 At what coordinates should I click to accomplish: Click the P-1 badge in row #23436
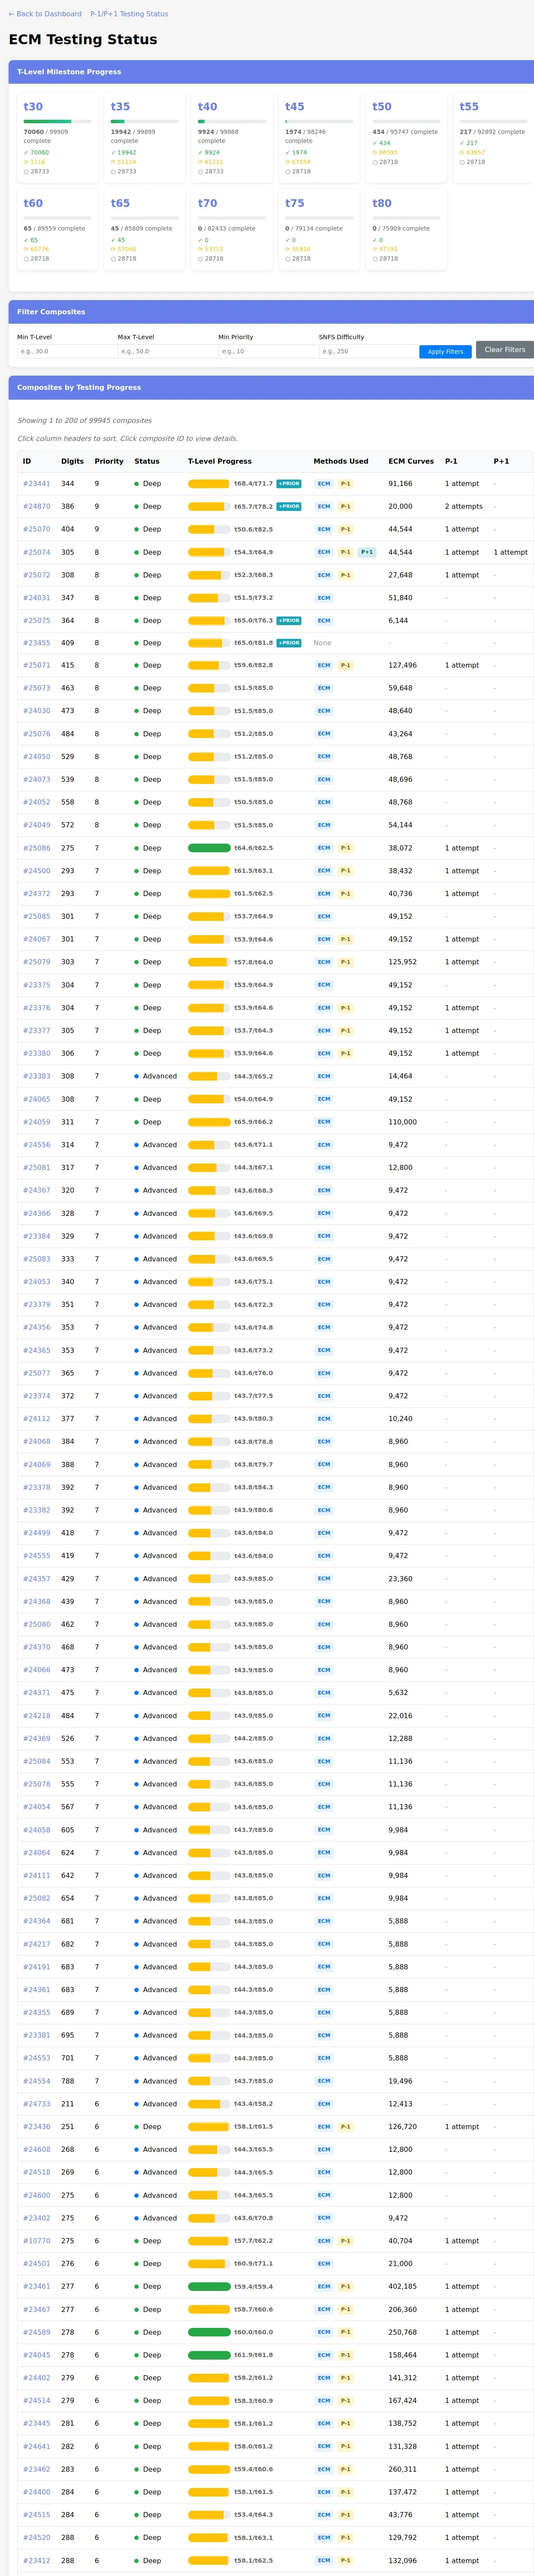coord(345,2127)
